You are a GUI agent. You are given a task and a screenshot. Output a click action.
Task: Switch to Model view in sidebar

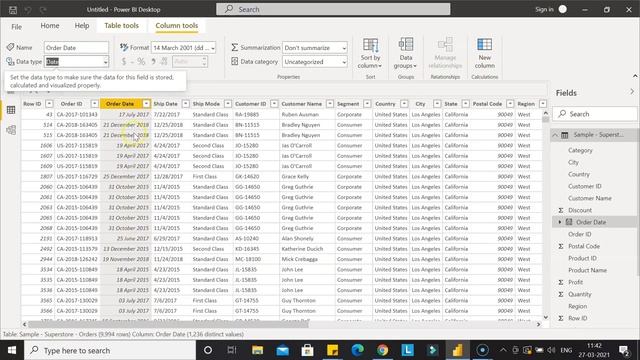[x=11, y=130]
